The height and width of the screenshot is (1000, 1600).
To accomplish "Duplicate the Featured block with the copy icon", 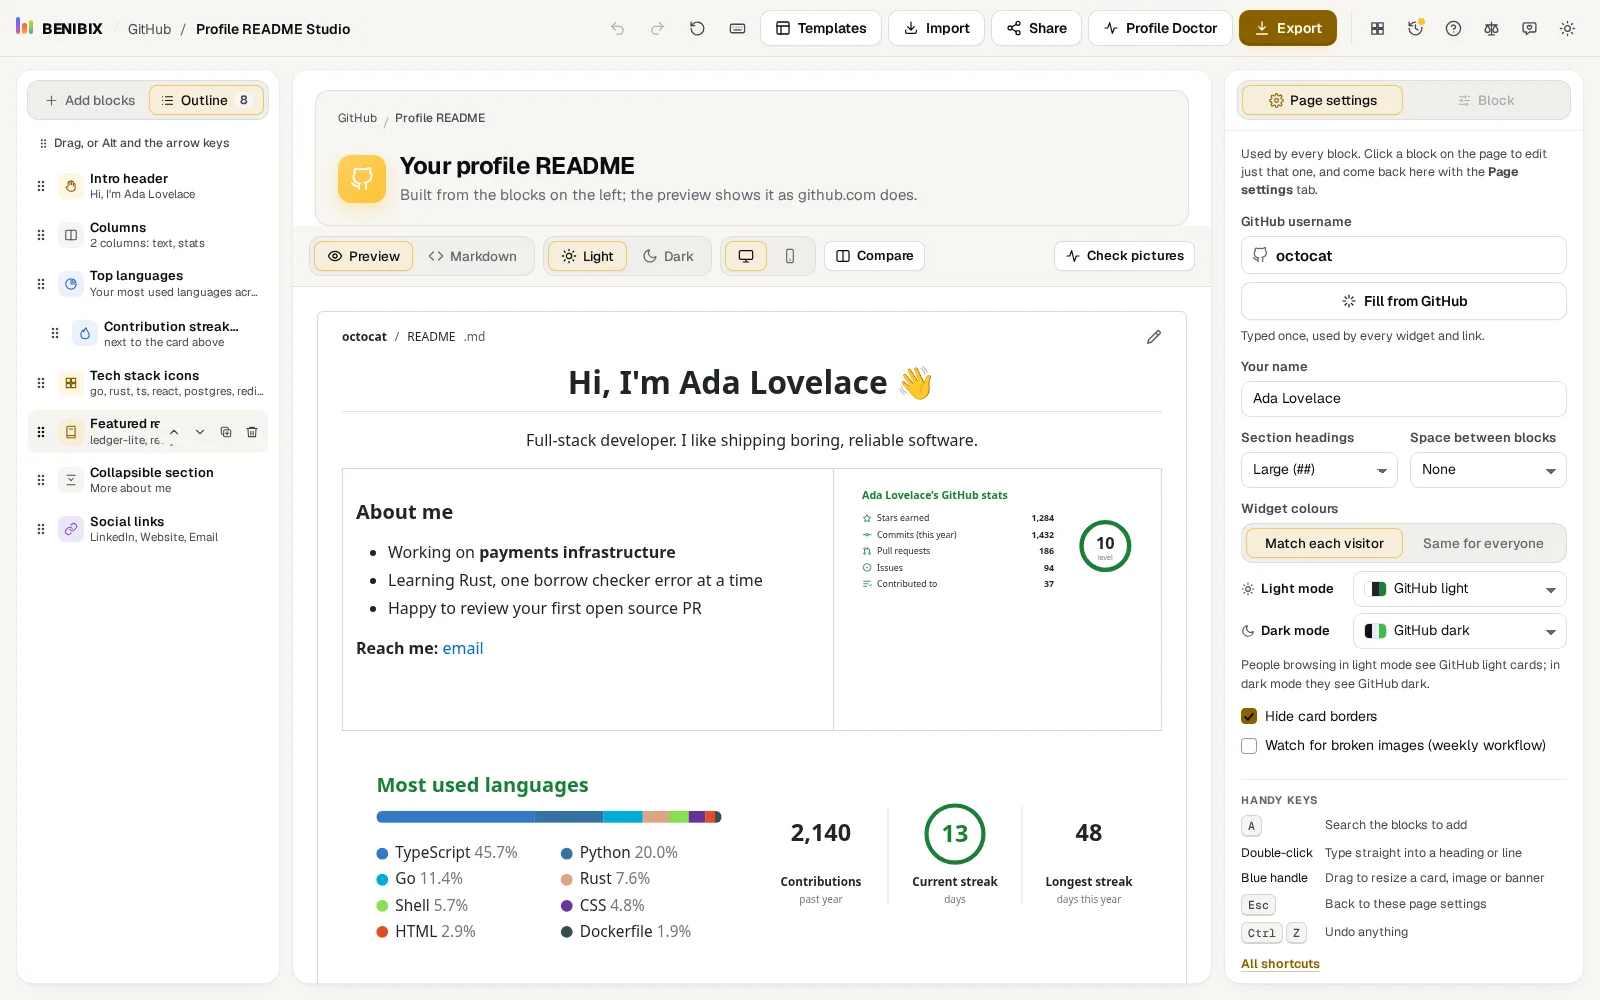I will click(226, 432).
